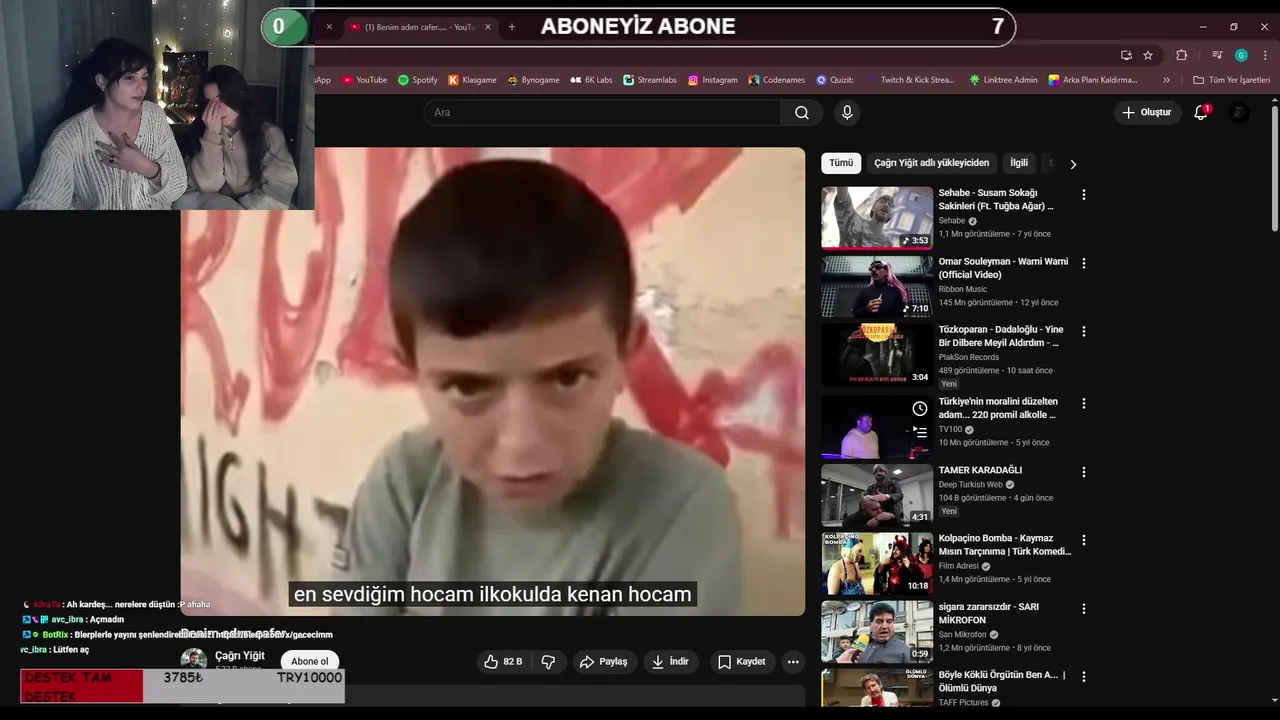
Task: Open Chrome media controls icon
Action: pos(1217,55)
